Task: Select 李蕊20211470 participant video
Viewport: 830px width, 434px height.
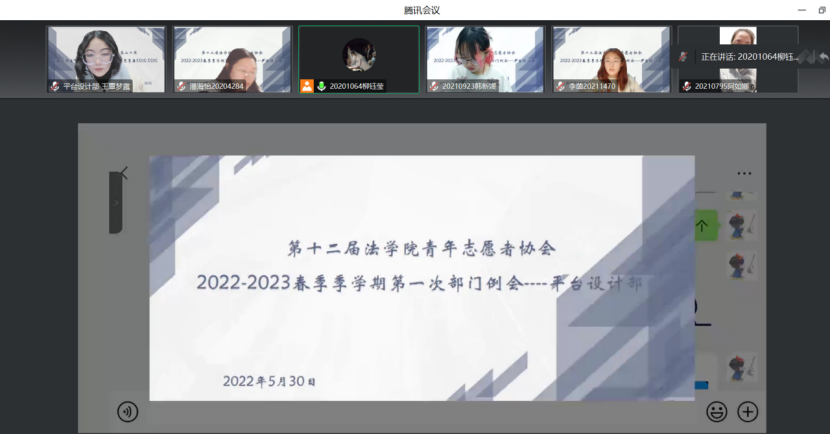Action: point(611,60)
